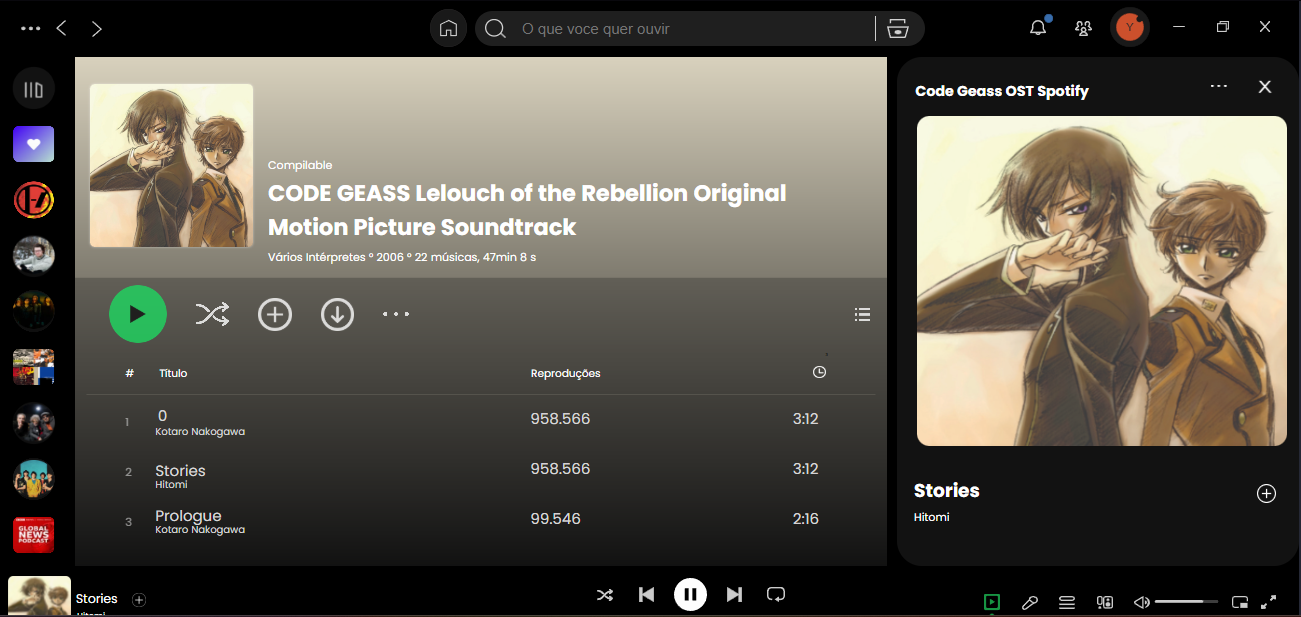Viewport: 1301px width, 617px height.
Task: Connect to a device
Action: (1104, 602)
